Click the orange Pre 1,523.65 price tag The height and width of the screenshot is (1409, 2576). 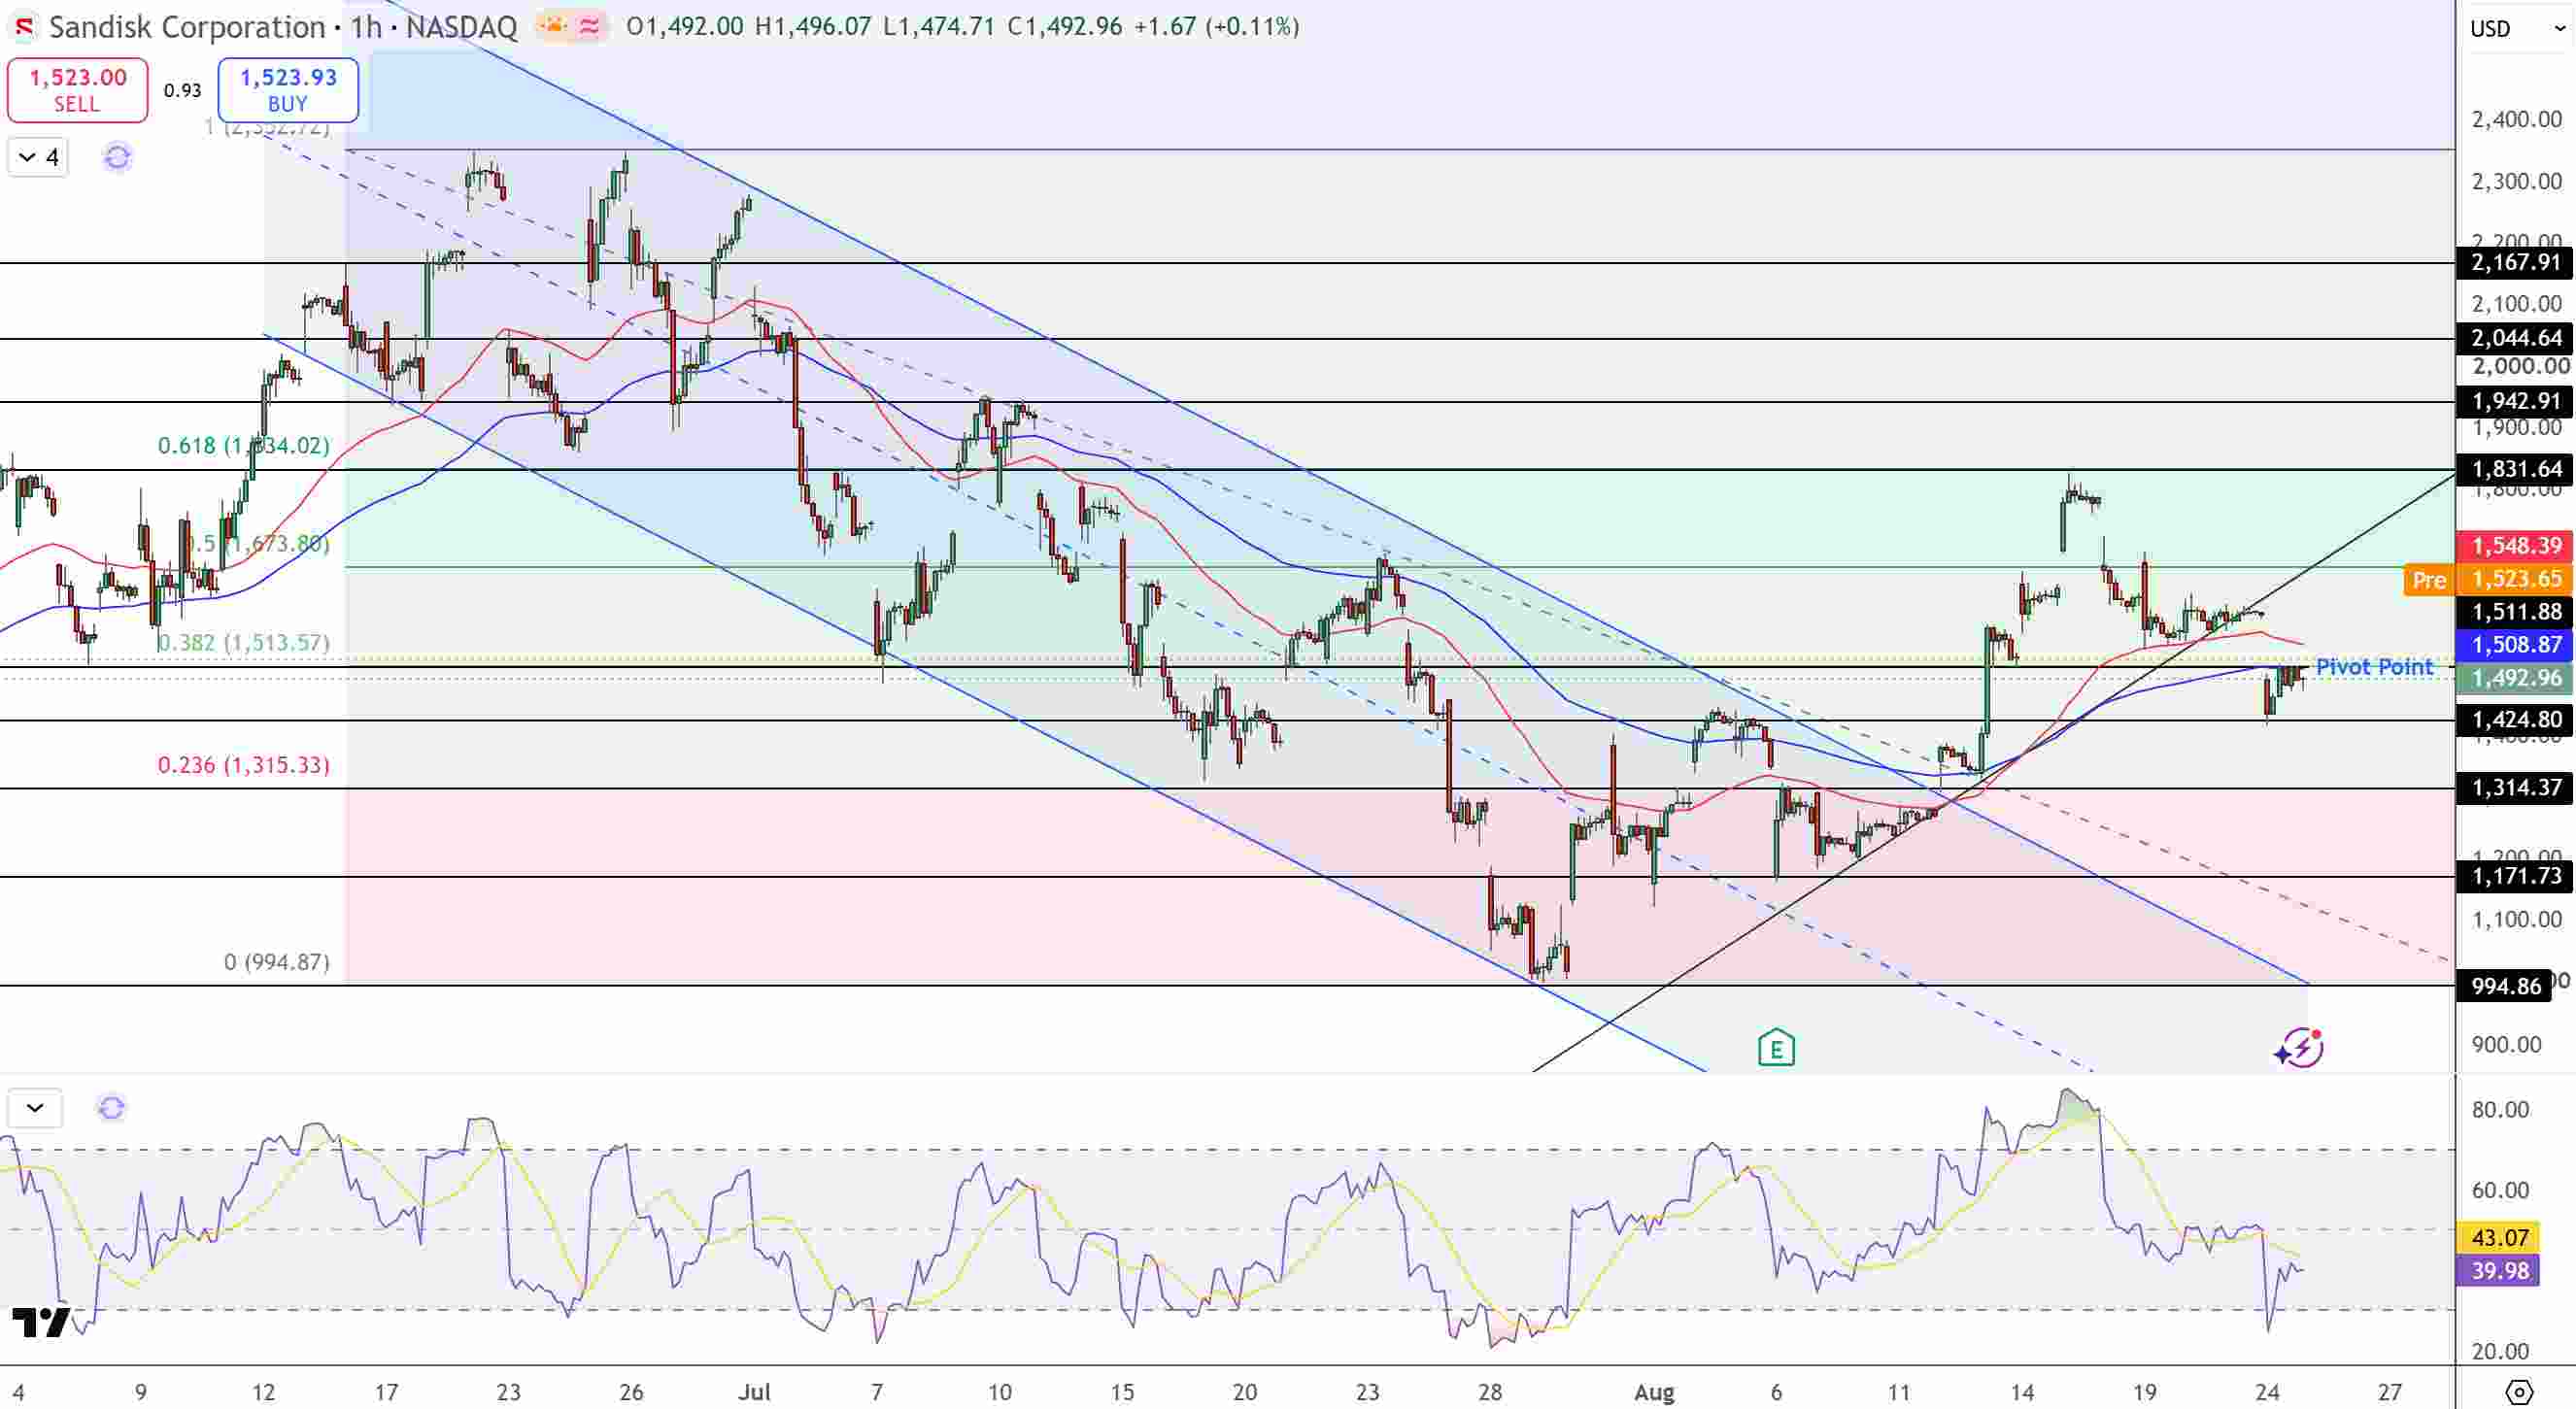(x=2489, y=579)
